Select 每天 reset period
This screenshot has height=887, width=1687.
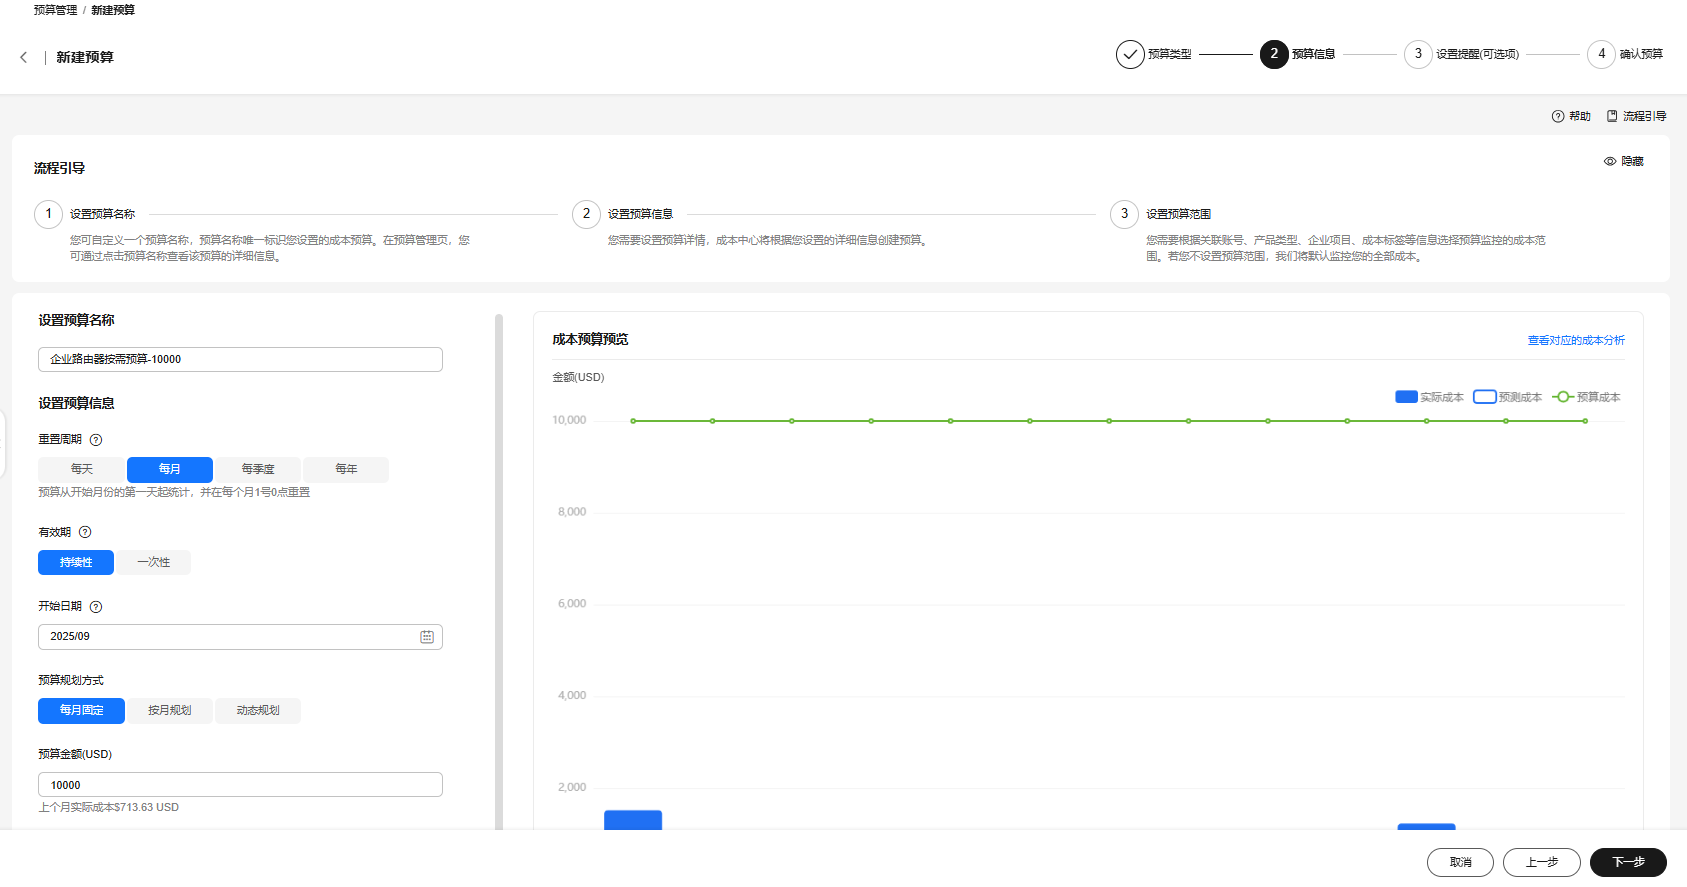[82, 470]
